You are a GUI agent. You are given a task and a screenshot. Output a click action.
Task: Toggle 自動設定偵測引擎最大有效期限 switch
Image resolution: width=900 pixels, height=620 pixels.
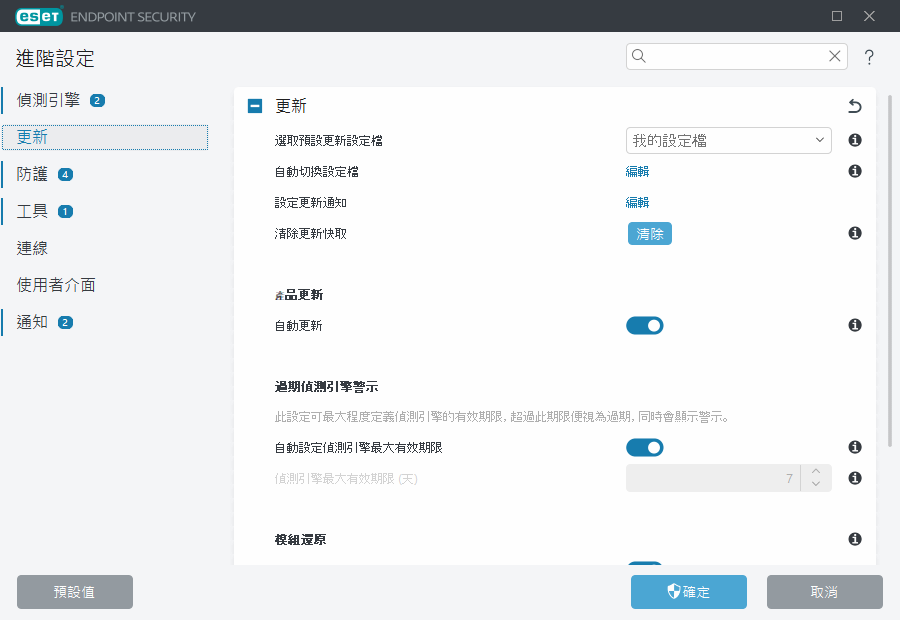click(x=645, y=448)
